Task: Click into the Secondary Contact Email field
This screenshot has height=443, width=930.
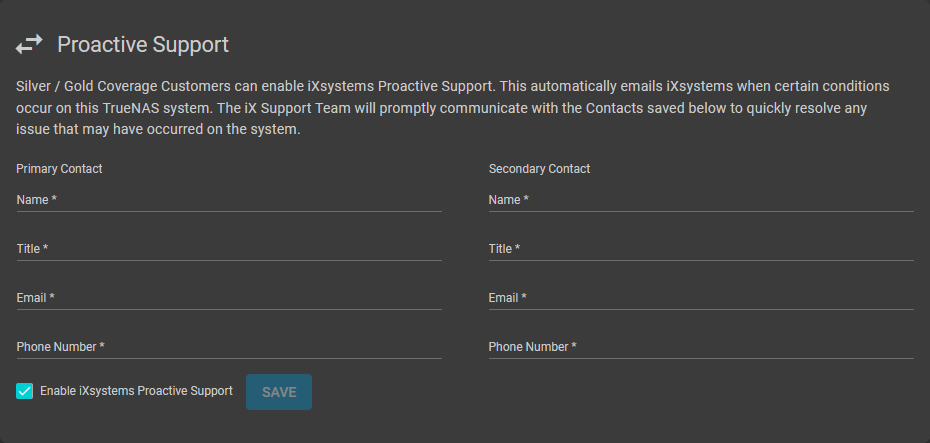Action: click(x=701, y=298)
